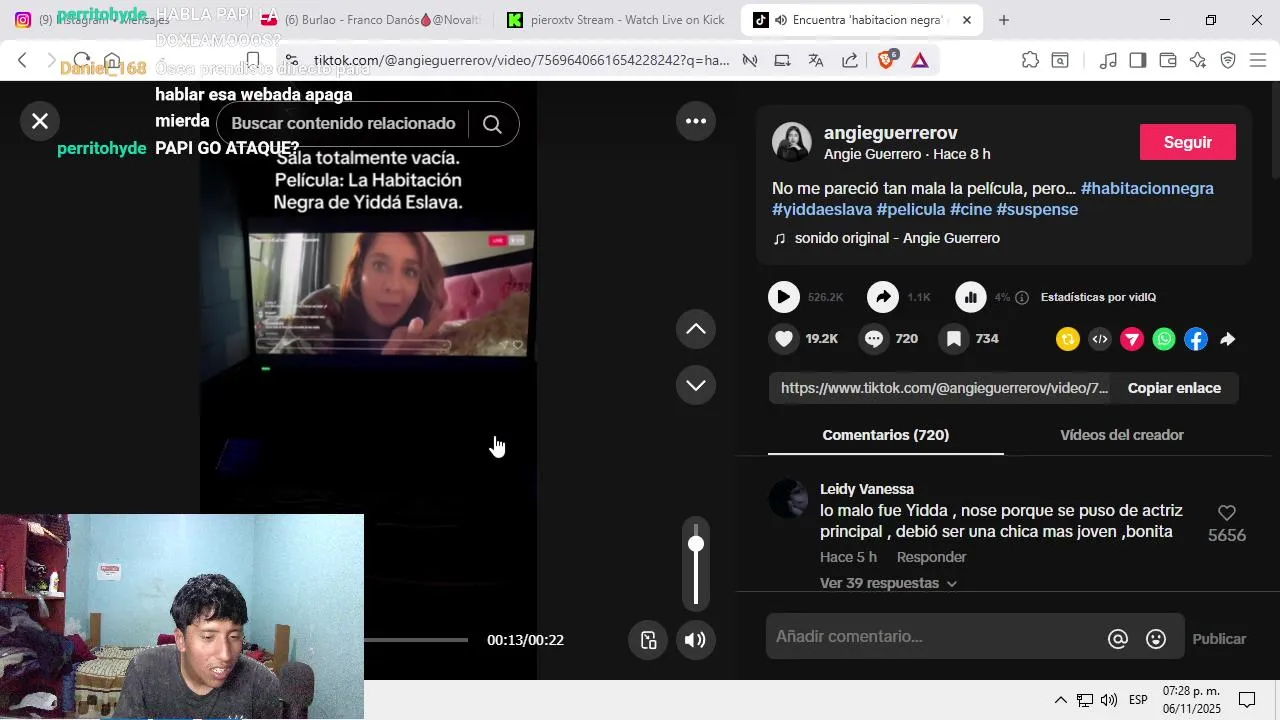Click the 'Publicar' button
The width and height of the screenshot is (1280, 720).
coord(1219,639)
